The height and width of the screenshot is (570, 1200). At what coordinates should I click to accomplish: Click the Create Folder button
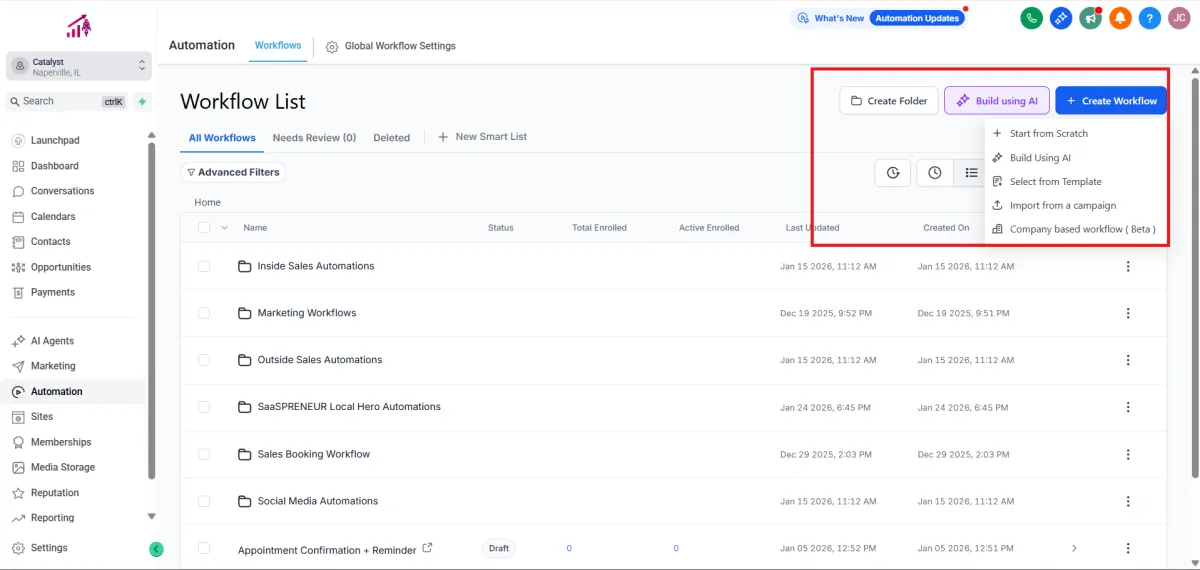889,101
